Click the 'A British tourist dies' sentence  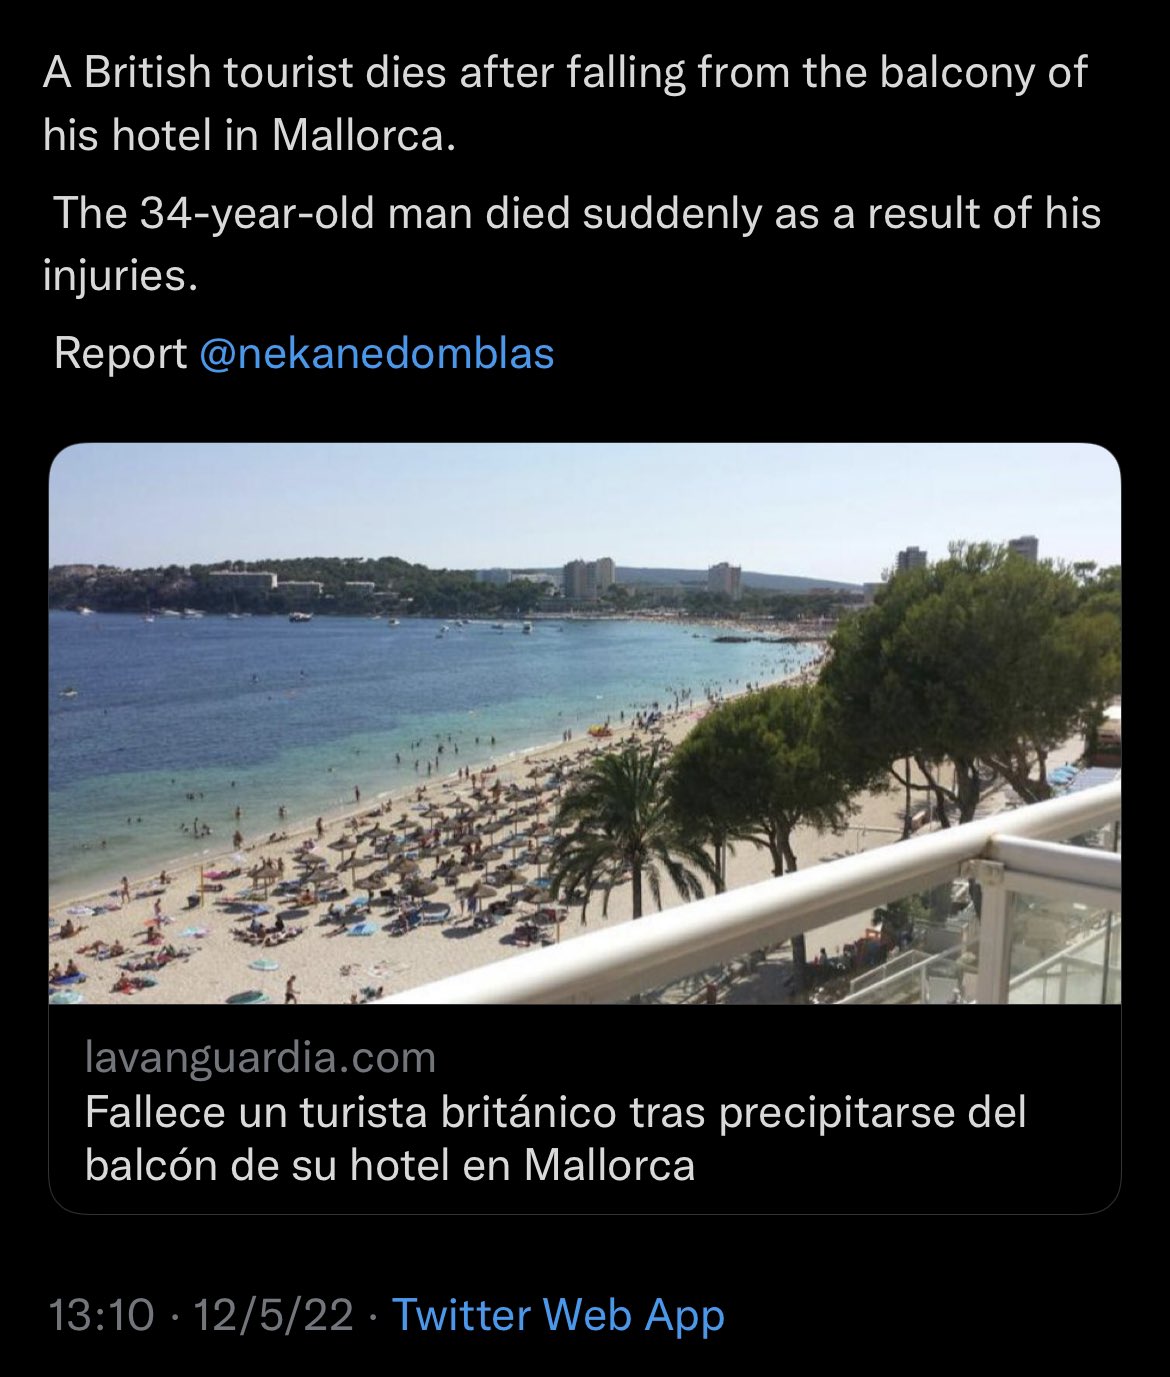[564, 73]
